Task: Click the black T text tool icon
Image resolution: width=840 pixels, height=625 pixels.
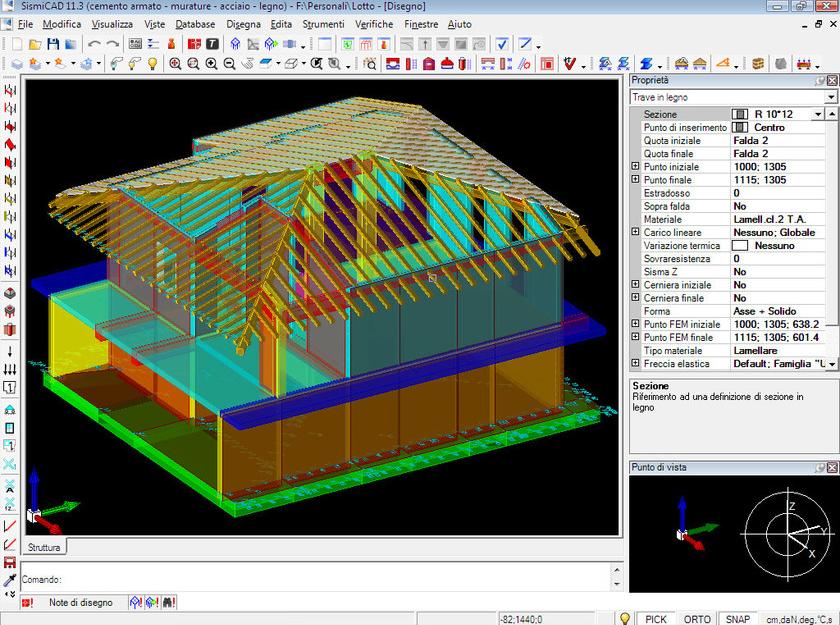Action: (212, 44)
